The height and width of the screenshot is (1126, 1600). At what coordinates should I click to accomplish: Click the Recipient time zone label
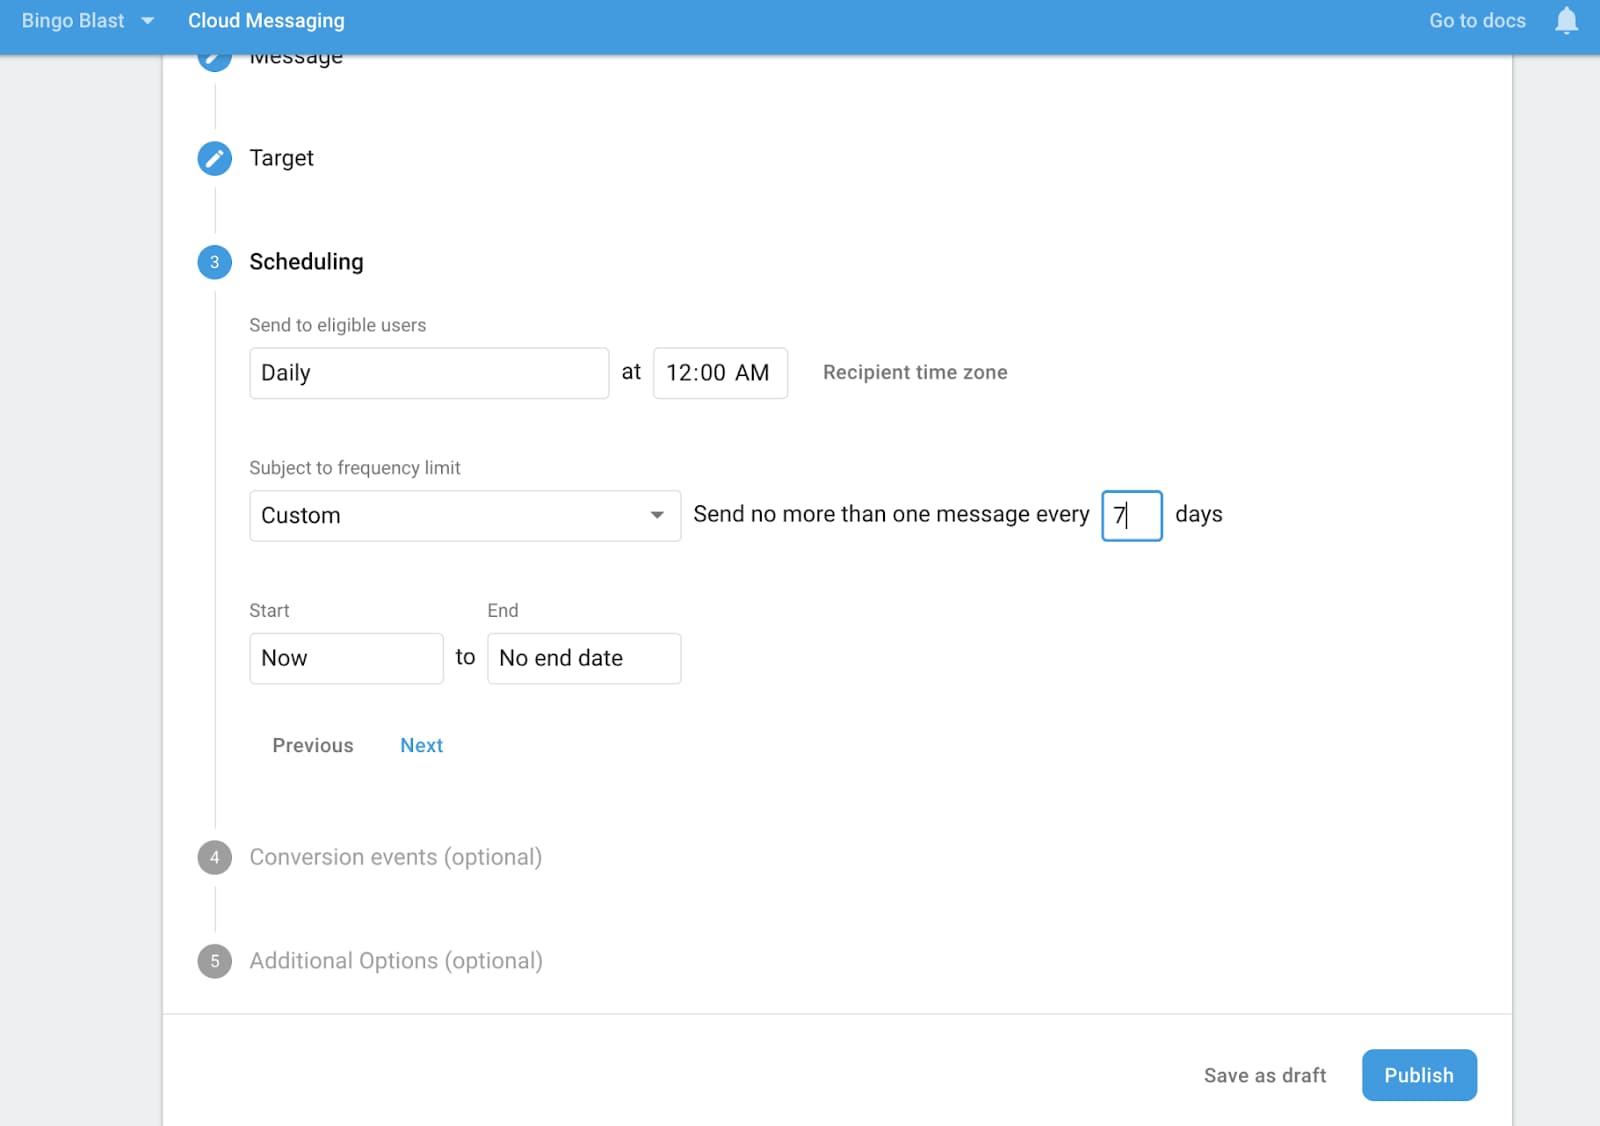tap(915, 373)
